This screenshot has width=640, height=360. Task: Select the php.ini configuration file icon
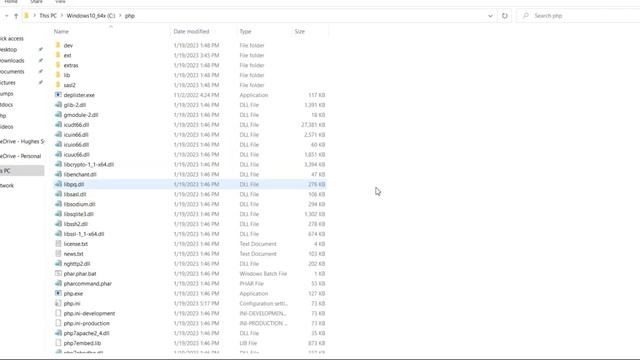pos(58,303)
